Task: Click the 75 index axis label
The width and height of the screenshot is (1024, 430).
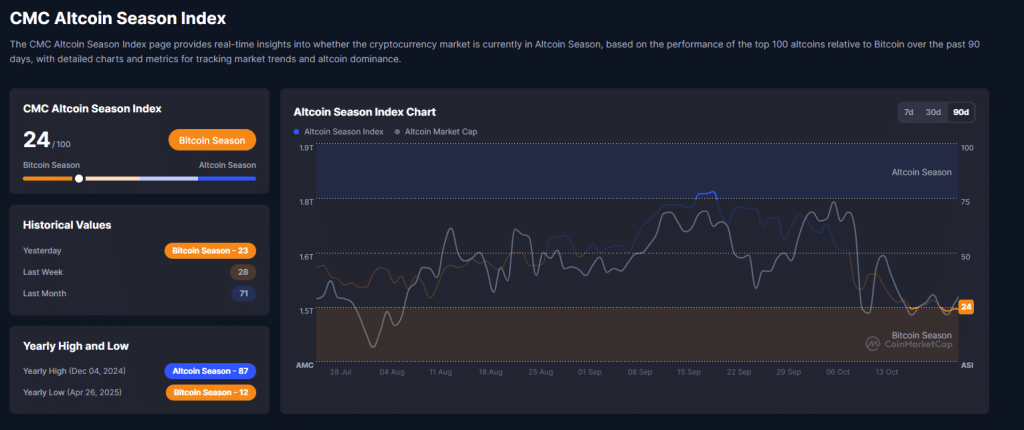Action: [x=967, y=202]
